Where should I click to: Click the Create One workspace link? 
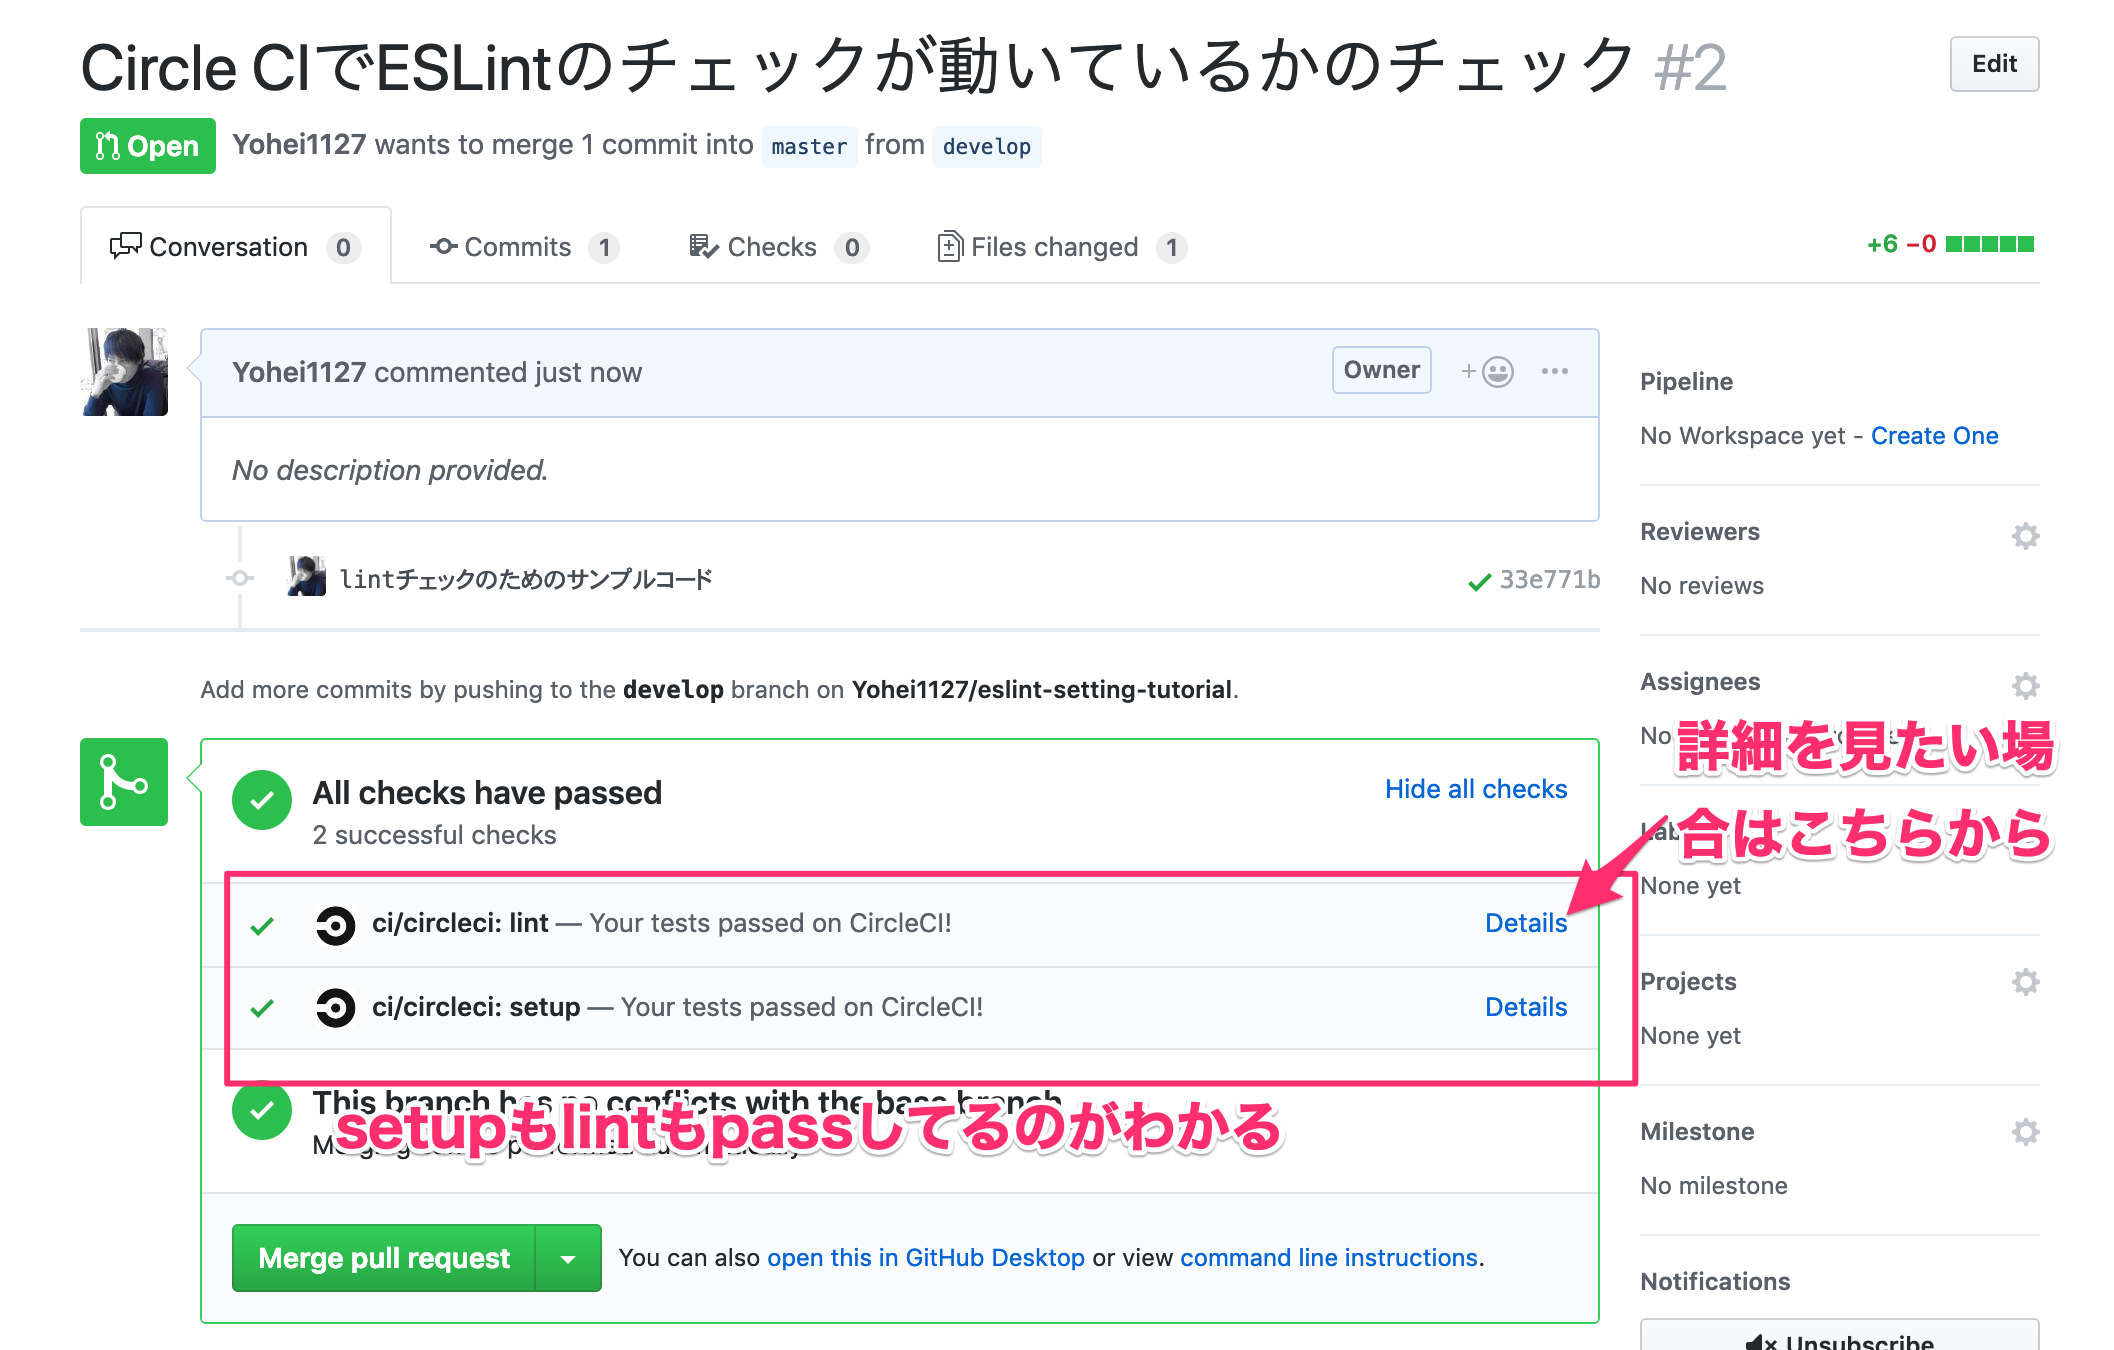(x=1934, y=436)
